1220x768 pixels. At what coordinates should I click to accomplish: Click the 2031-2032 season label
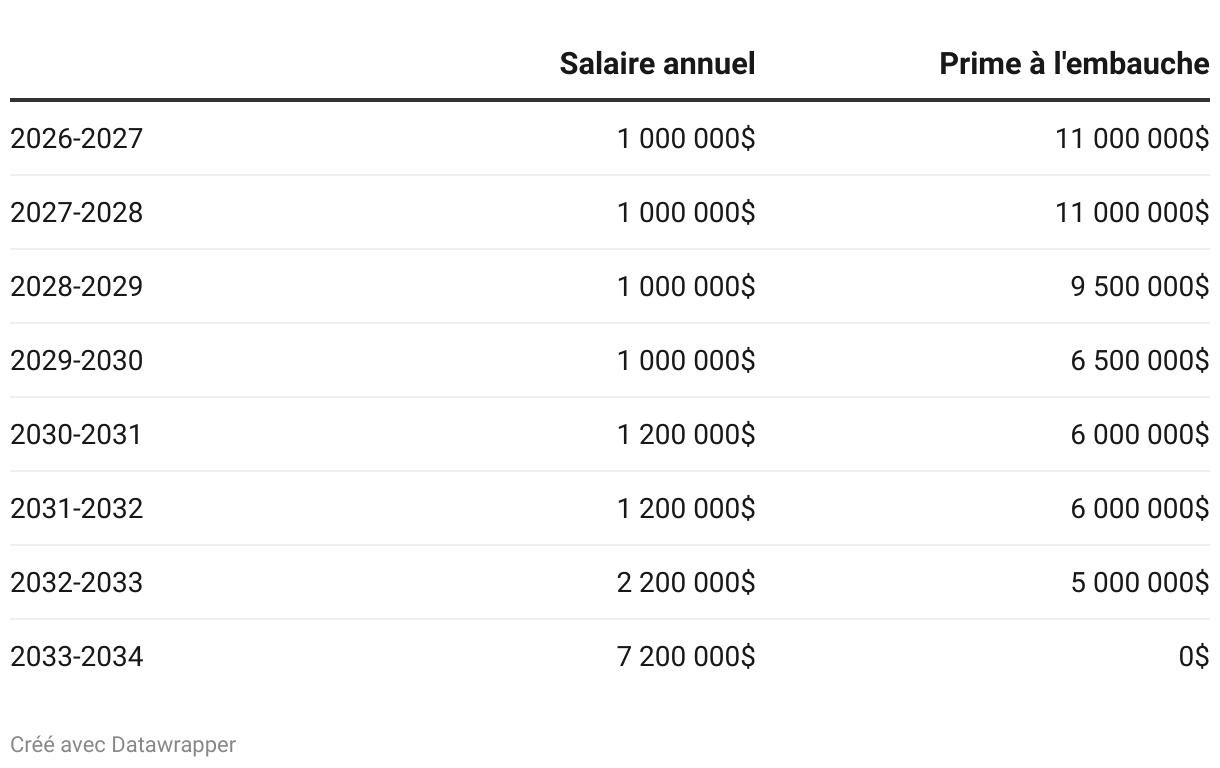77,509
